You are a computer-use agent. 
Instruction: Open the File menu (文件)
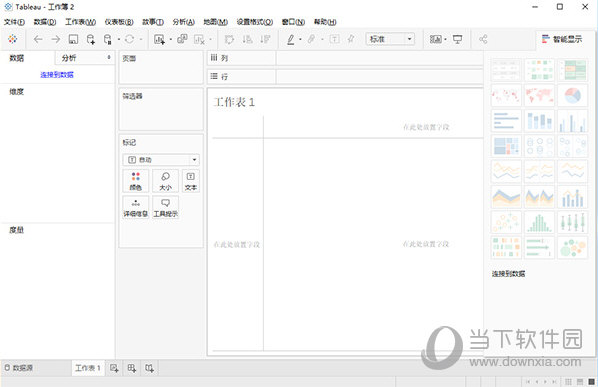tap(14, 22)
